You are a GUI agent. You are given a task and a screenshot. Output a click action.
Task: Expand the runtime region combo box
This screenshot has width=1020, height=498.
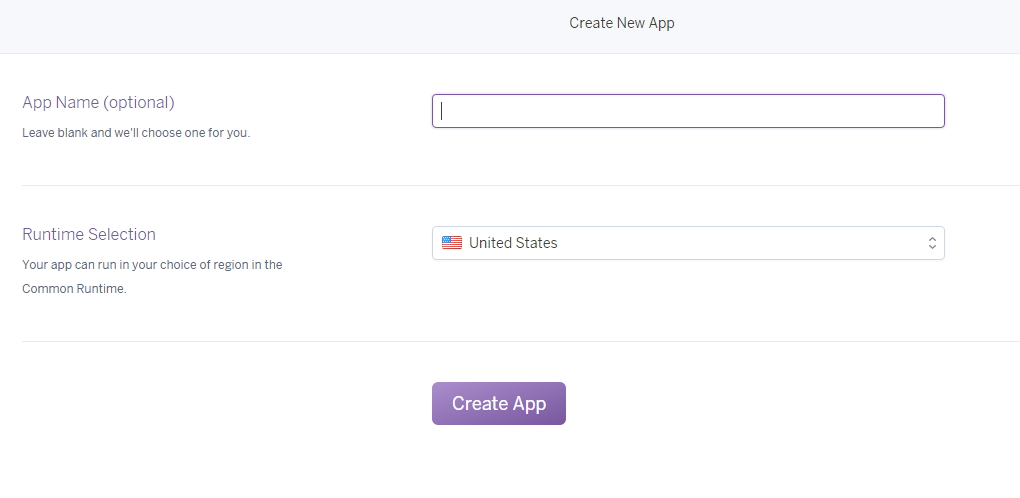tap(688, 243)
